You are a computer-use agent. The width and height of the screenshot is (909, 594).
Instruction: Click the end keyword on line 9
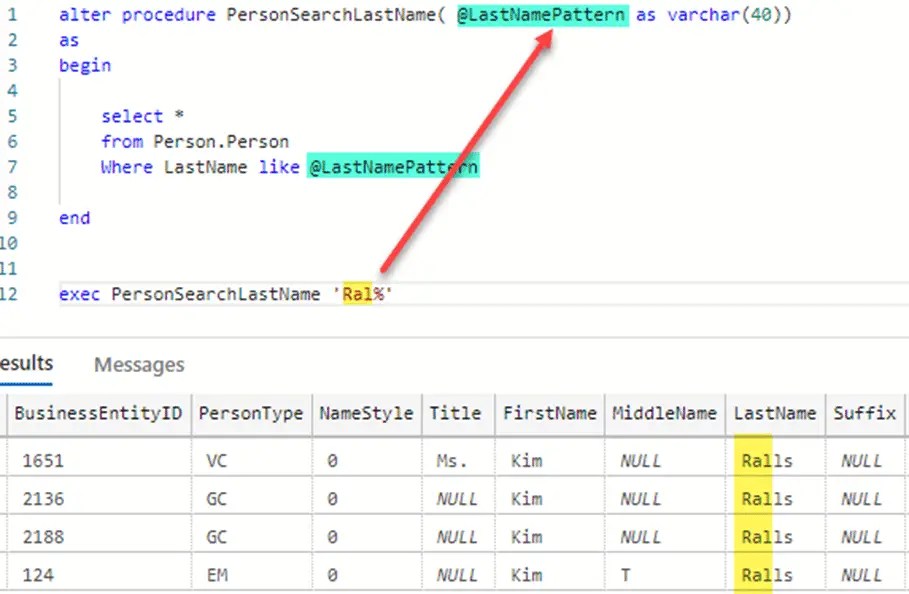click(74, 218)
